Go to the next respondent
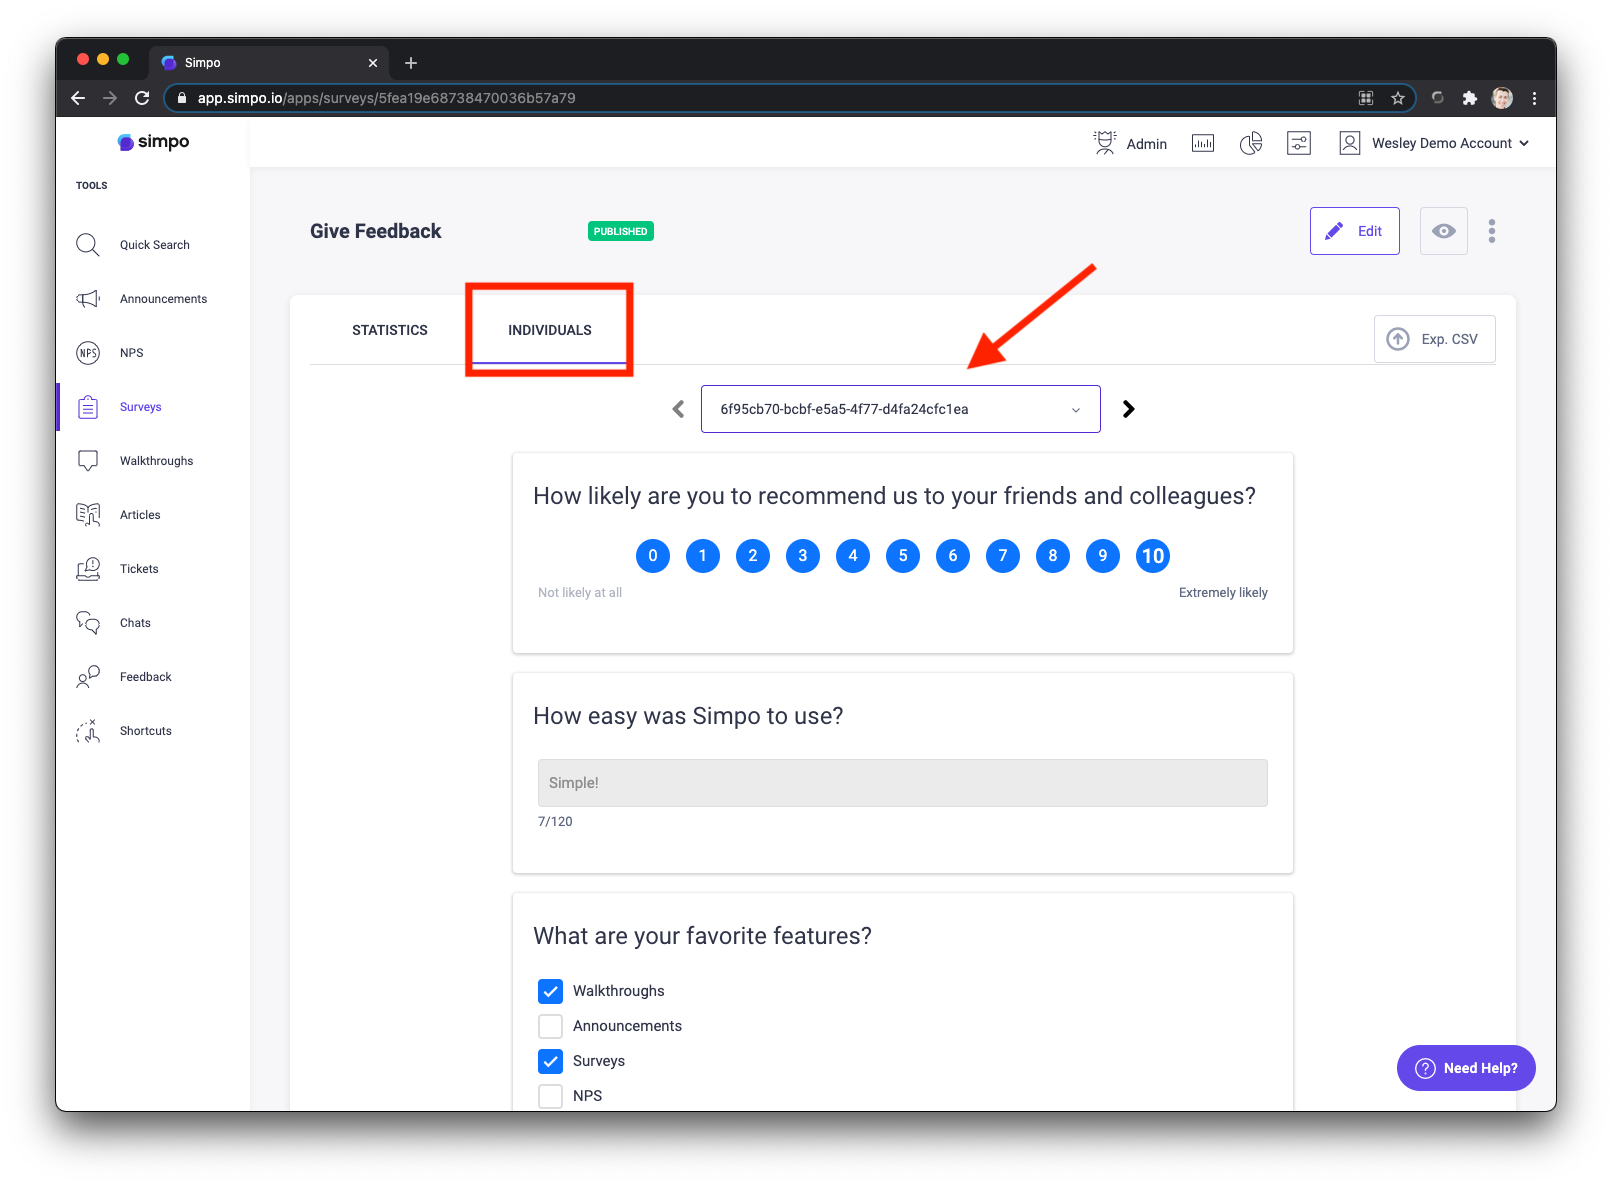 (x=1129, y=409)
